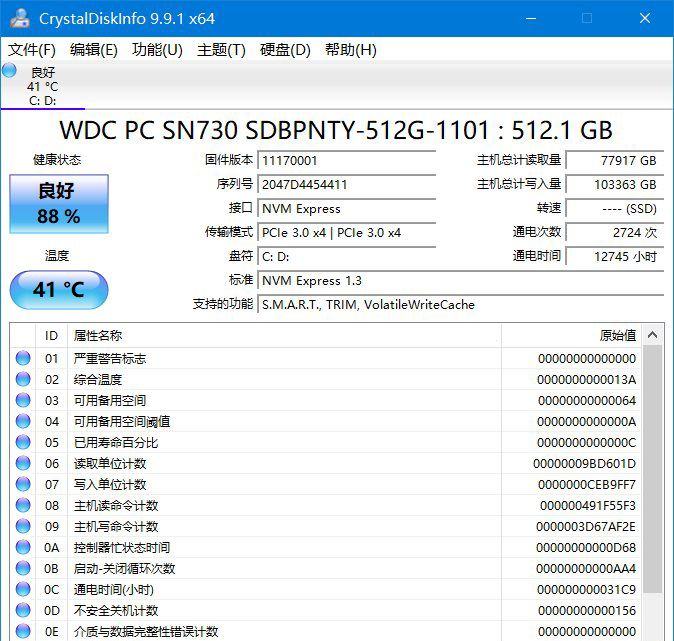Viewport: 674px width, 641px height.
Task: Click status orb for attribute 0D 不安全关机计数
Action: pos(23,610)
